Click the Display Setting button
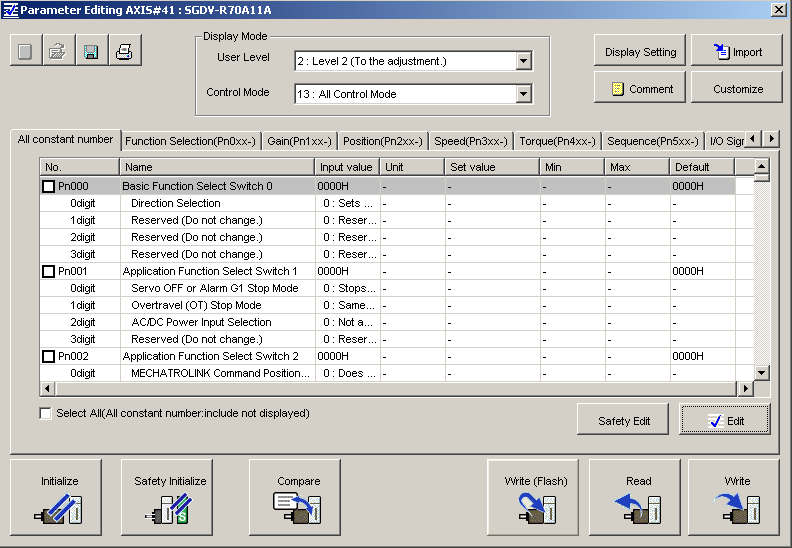The image size is (792, 548). click(640, 51)
